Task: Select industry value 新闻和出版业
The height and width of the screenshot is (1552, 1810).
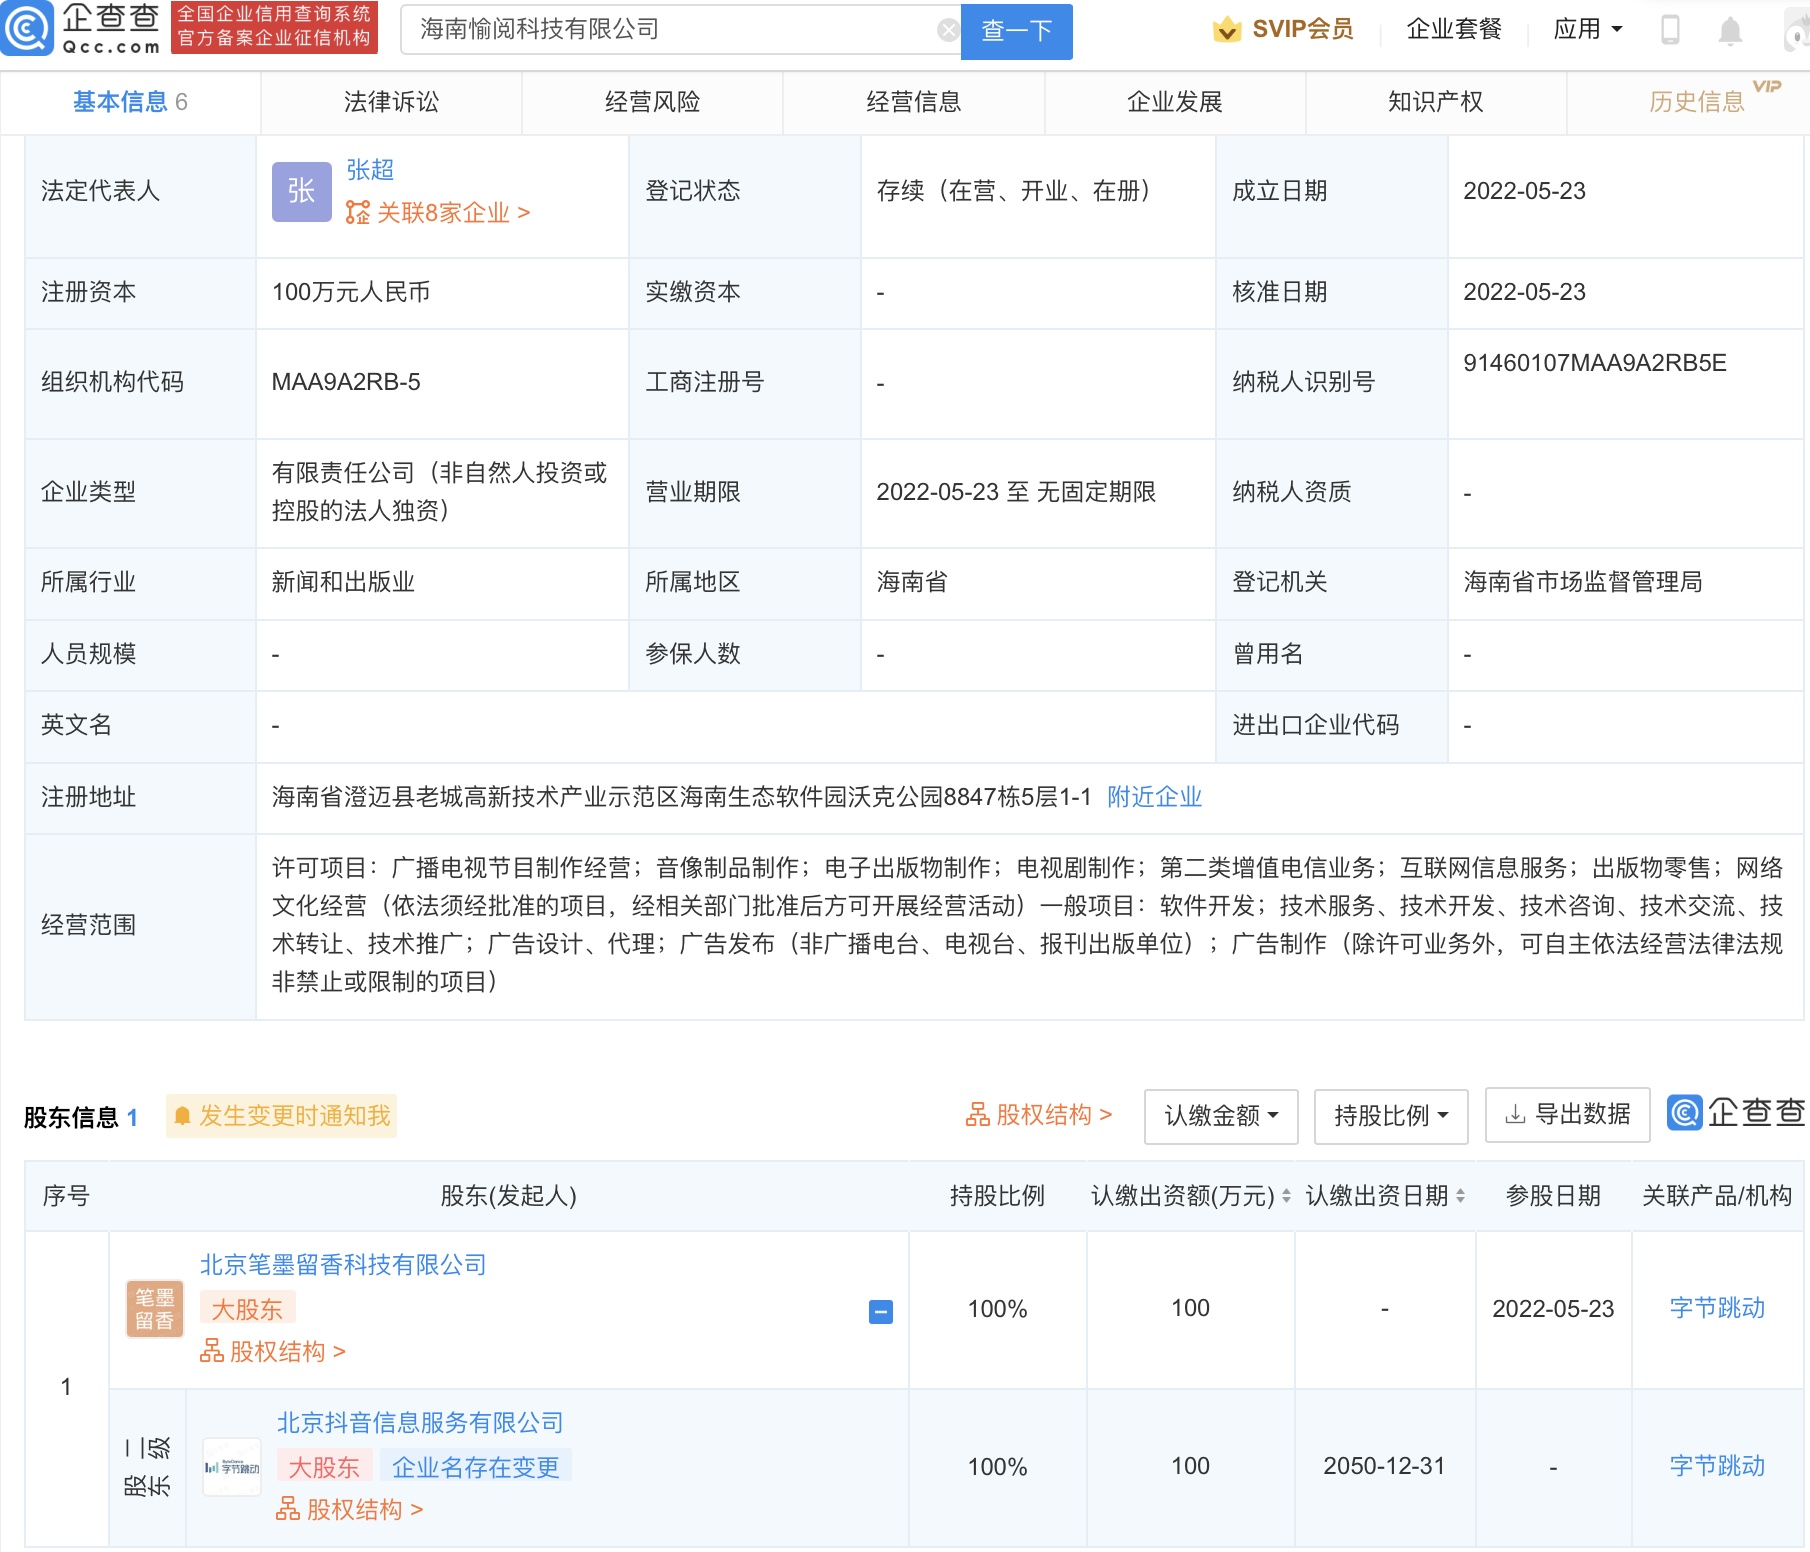Action: coord(343,582)
